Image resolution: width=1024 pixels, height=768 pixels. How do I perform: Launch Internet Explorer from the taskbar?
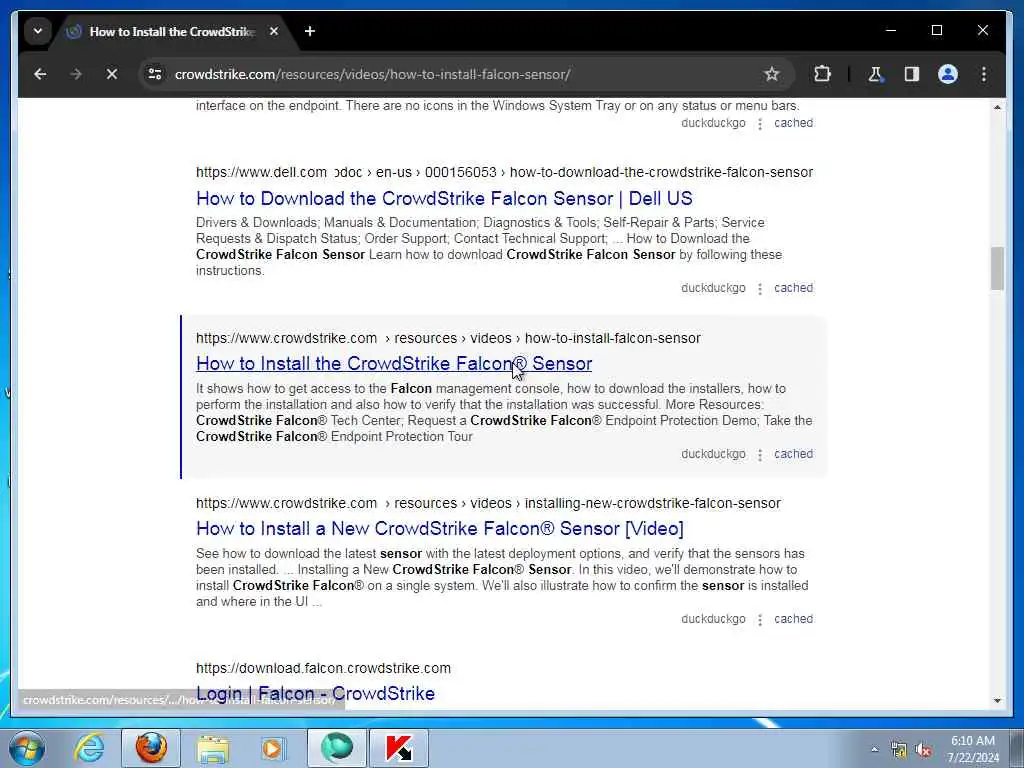pos(89,748)
